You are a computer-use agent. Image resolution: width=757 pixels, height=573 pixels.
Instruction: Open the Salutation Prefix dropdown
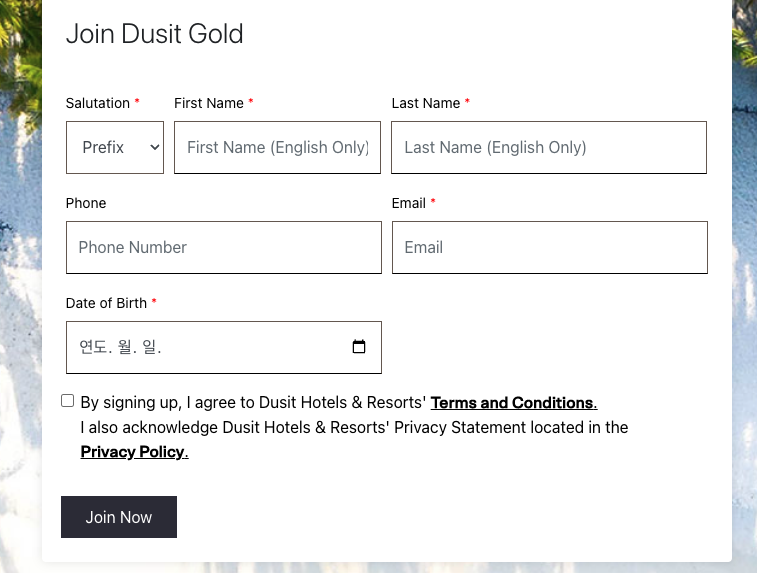(115, 147)
